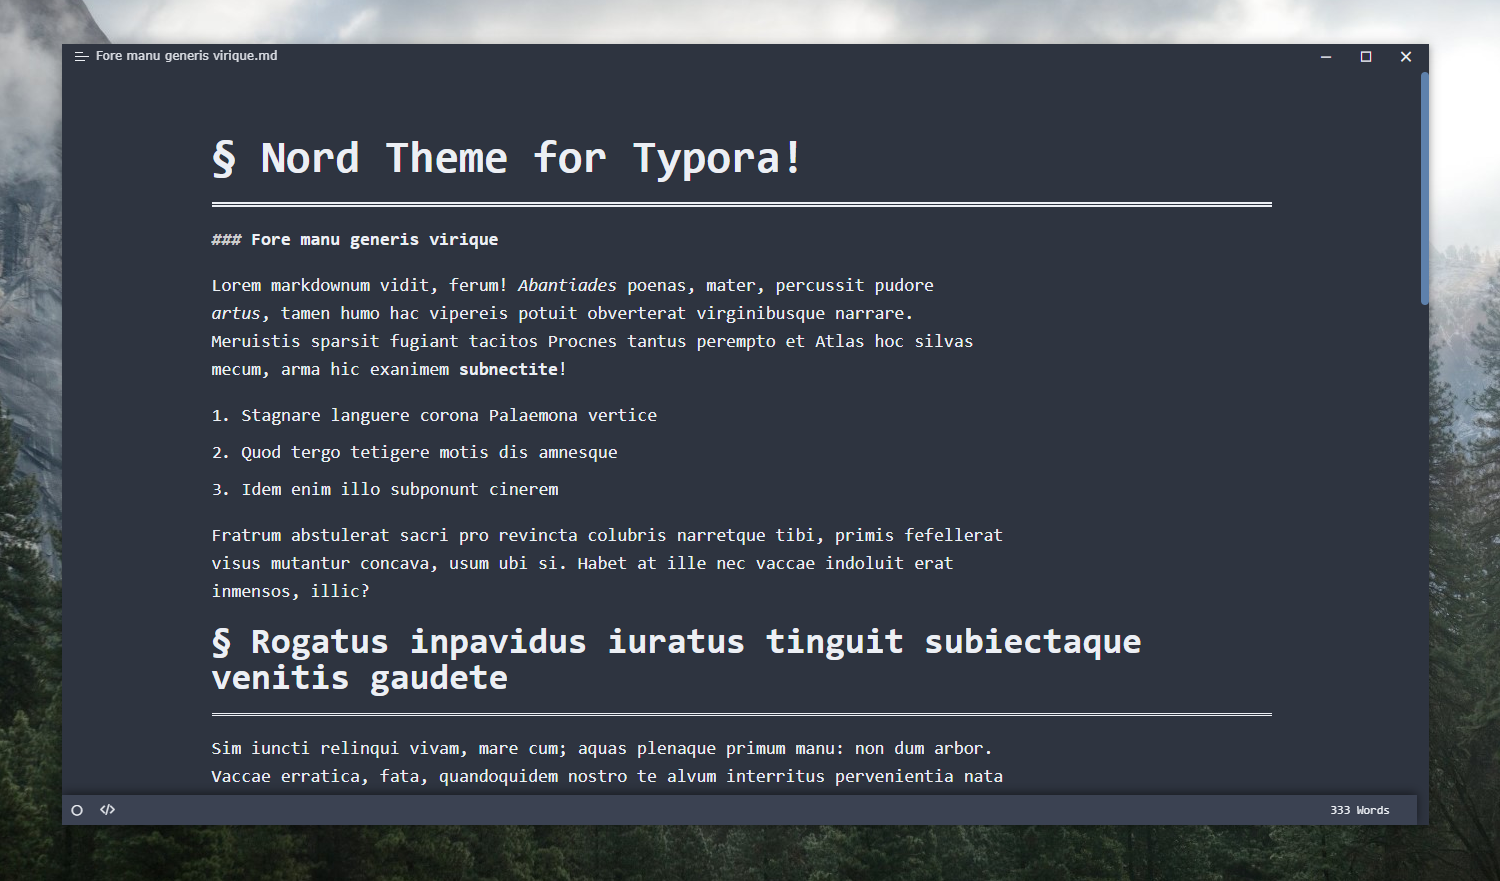Image resolution: width=1500 pixels, height=881 pixels.
Task: Click list item 'Idem enim illo subponunt cinerem'
Action: pyautogui.click(x=400, y=490)
